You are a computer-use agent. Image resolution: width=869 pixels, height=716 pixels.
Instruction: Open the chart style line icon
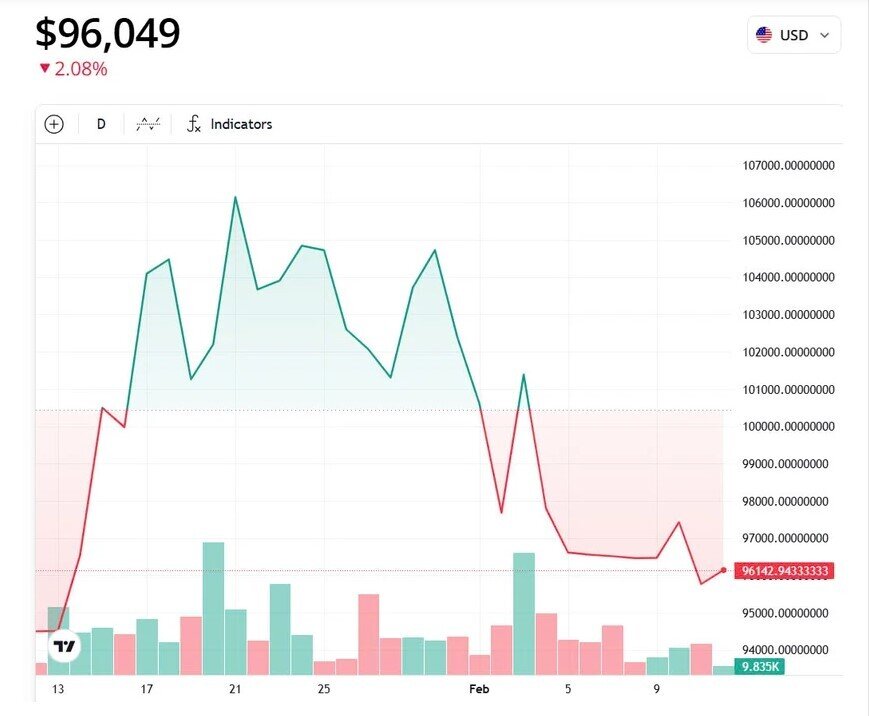point(148,124)
